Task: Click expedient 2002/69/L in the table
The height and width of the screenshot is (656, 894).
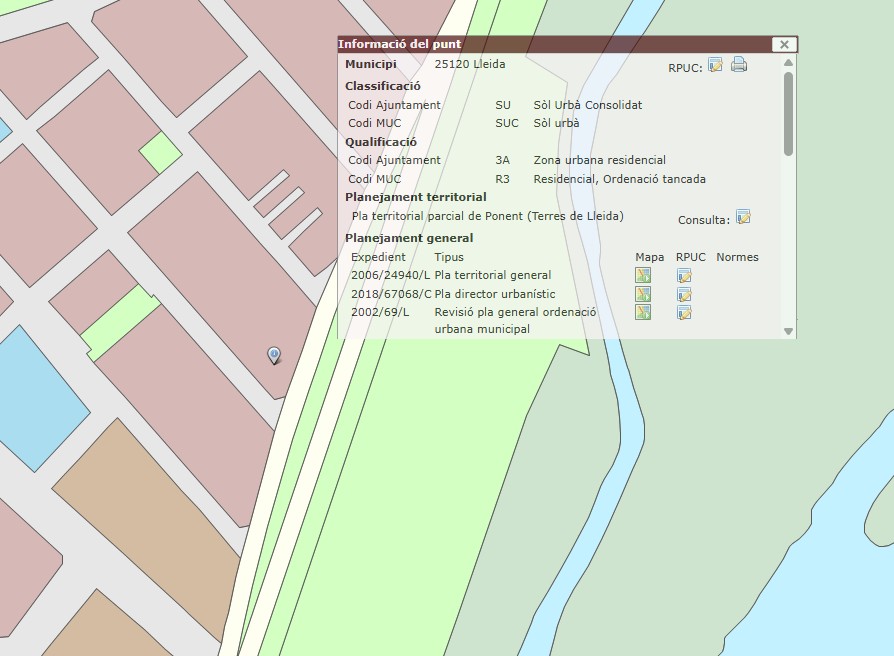Action: [x=380, y=312]
